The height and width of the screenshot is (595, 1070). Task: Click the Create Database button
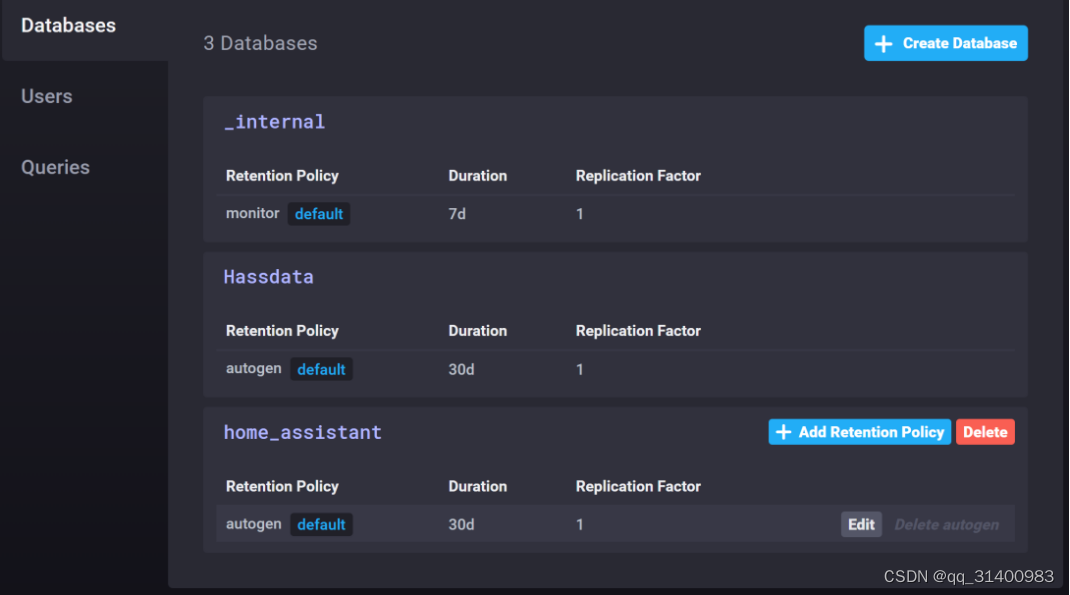pyautogui.click(x=945, y=43)
